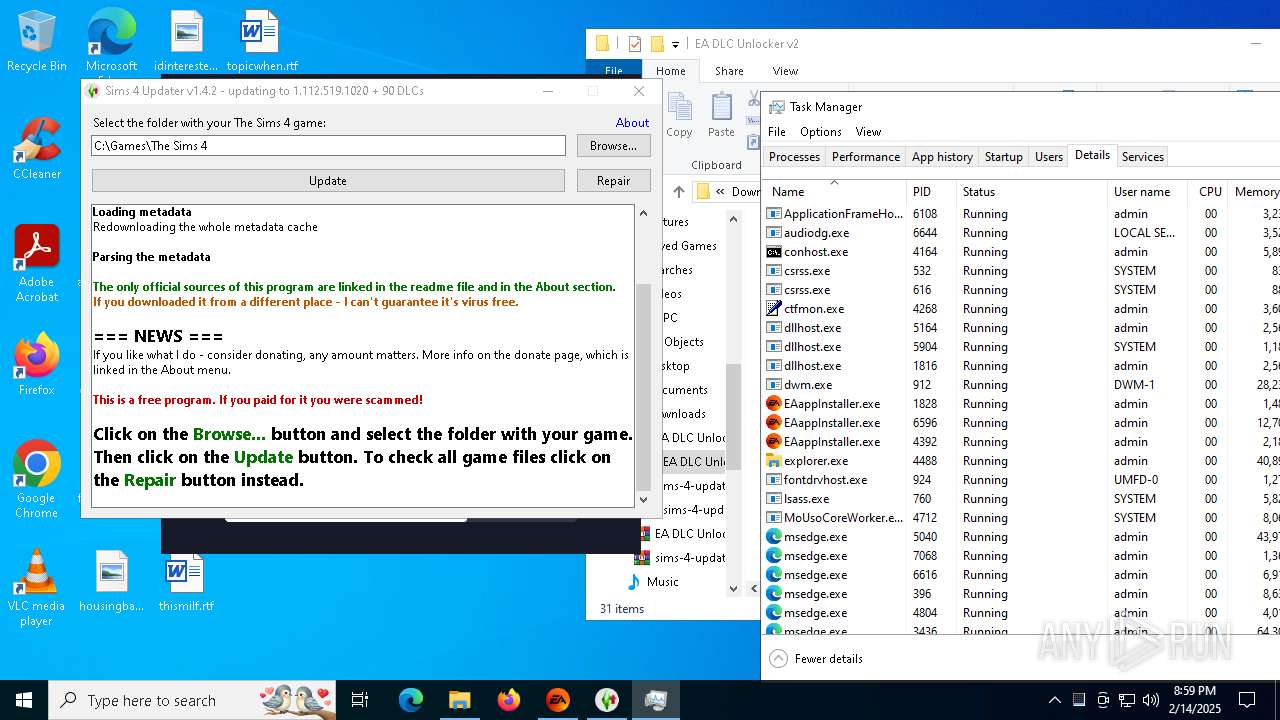Open the Services tab in Task Manager
The width and height of the screenshot is (1280, 720).
[1143, 157]
